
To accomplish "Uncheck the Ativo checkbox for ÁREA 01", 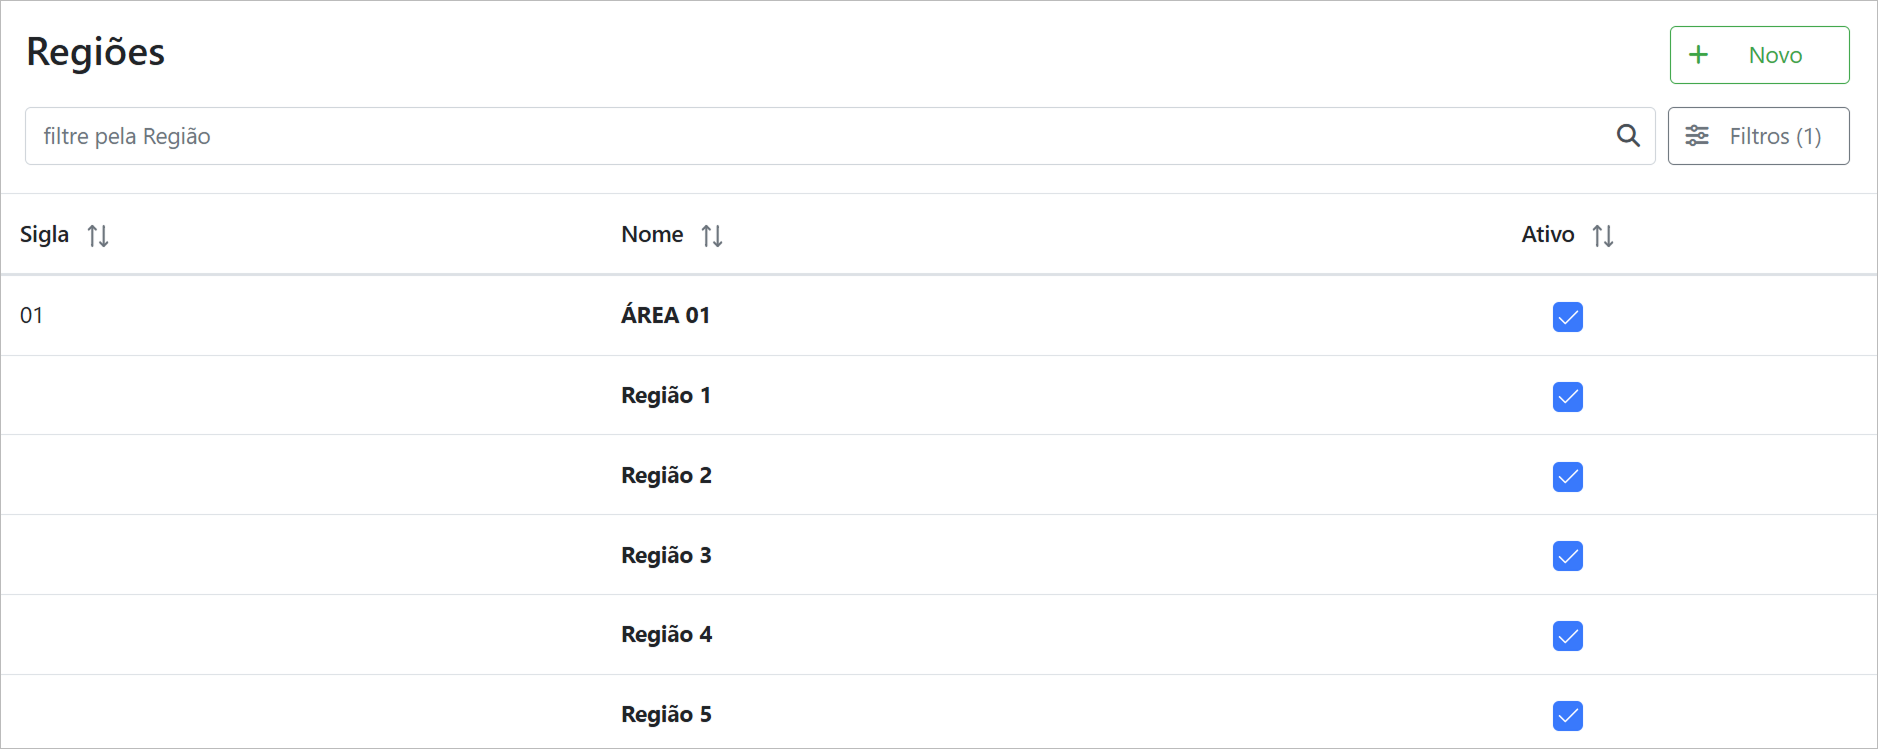I will [1568, 317].
